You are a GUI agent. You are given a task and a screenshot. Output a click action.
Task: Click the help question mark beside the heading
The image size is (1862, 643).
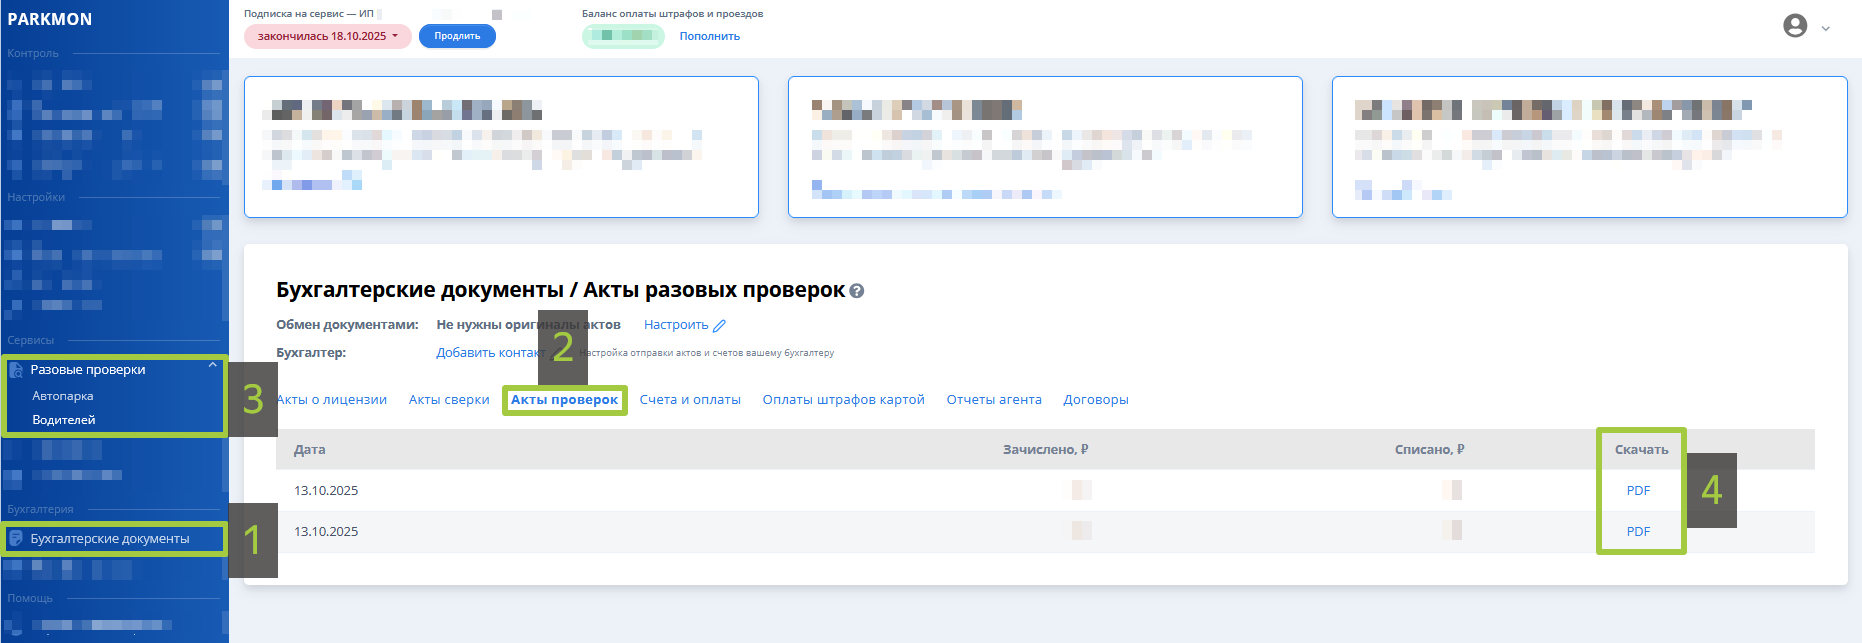tap(856, 291)
